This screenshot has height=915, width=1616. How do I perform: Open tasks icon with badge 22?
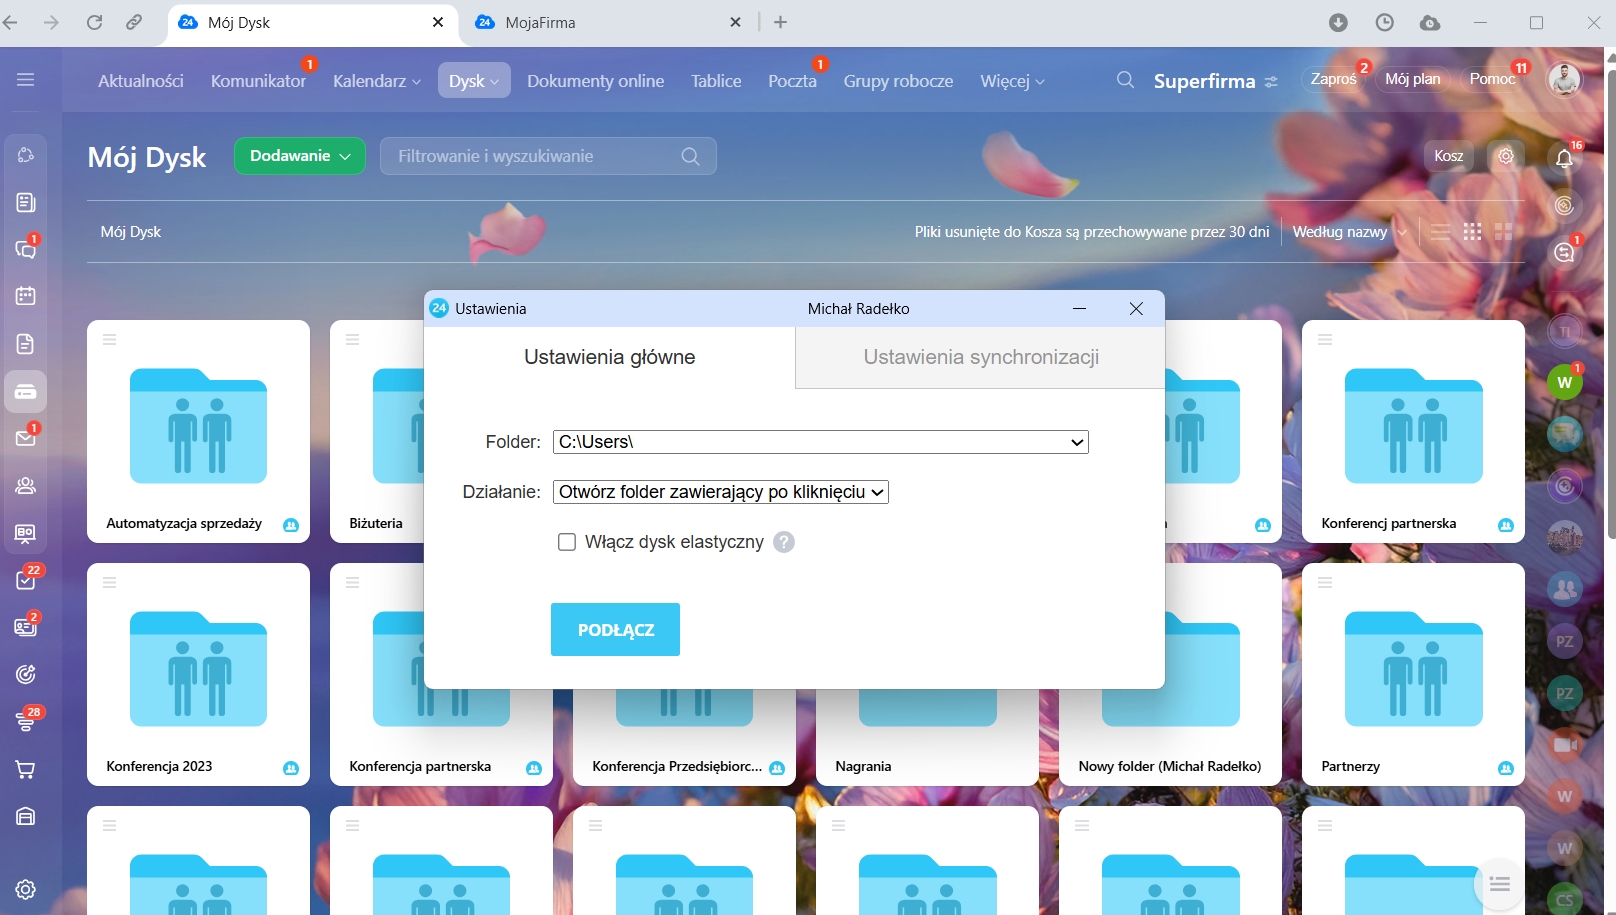(26, 580)
